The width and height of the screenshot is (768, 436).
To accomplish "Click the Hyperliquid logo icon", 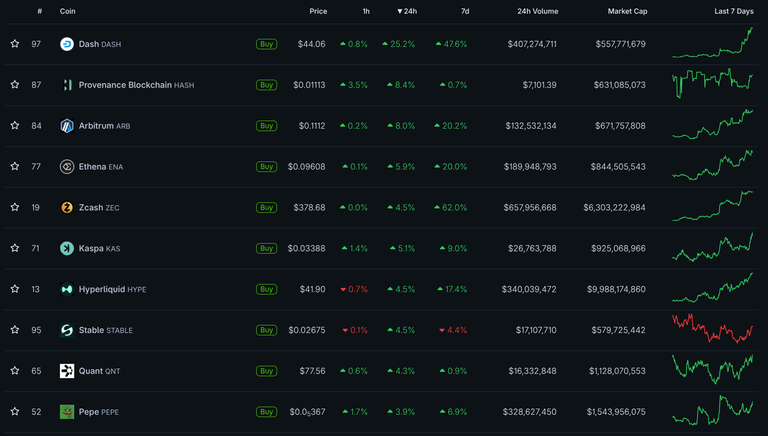I will coord(67,289).
